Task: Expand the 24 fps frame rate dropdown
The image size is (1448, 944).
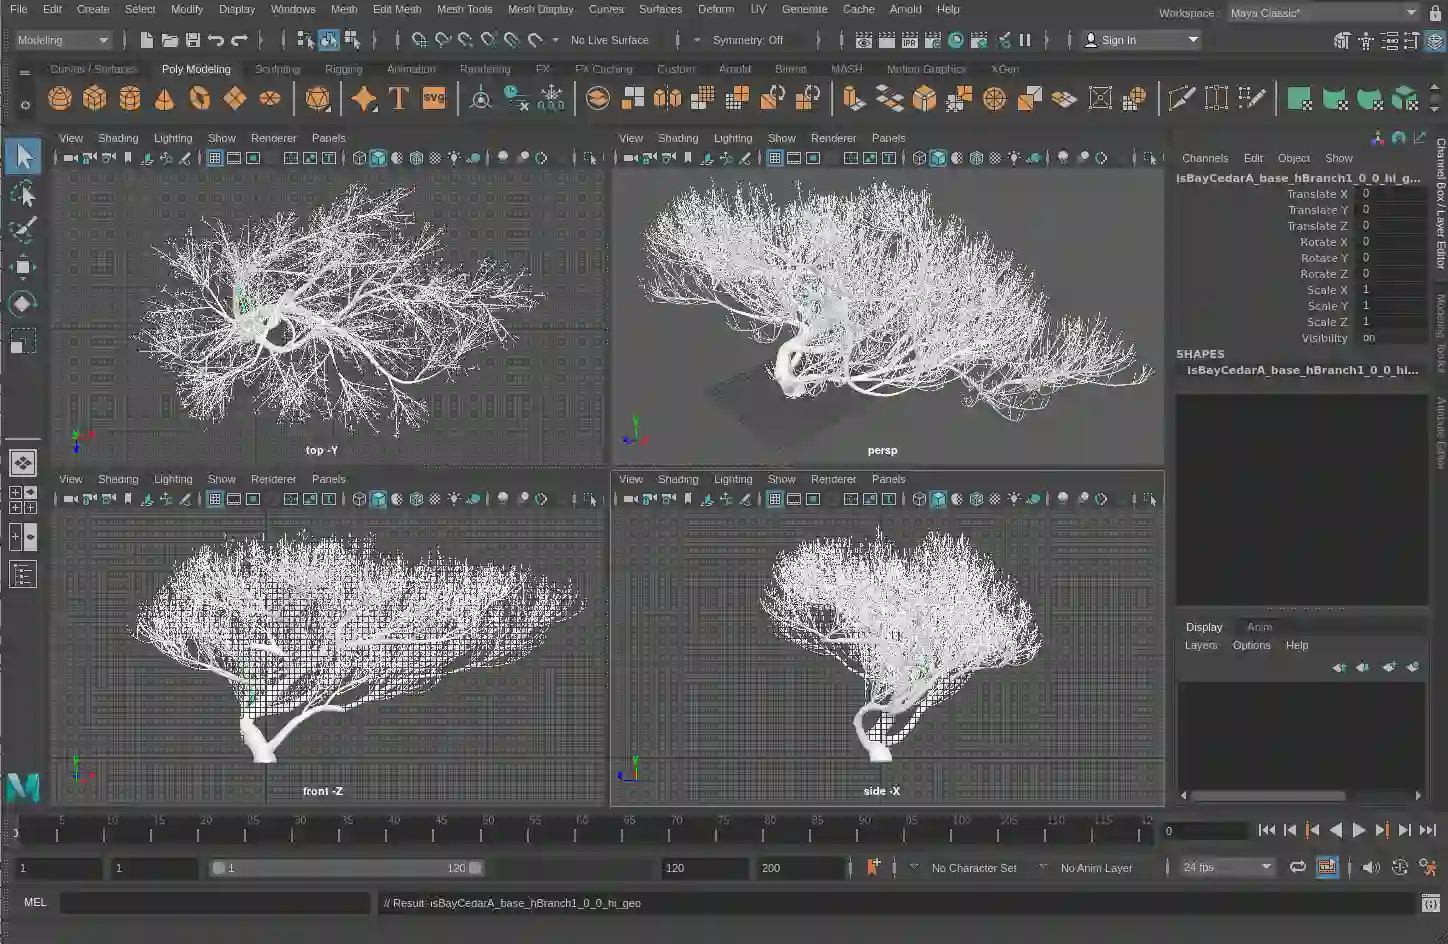Action: [x=1227, y=867]
